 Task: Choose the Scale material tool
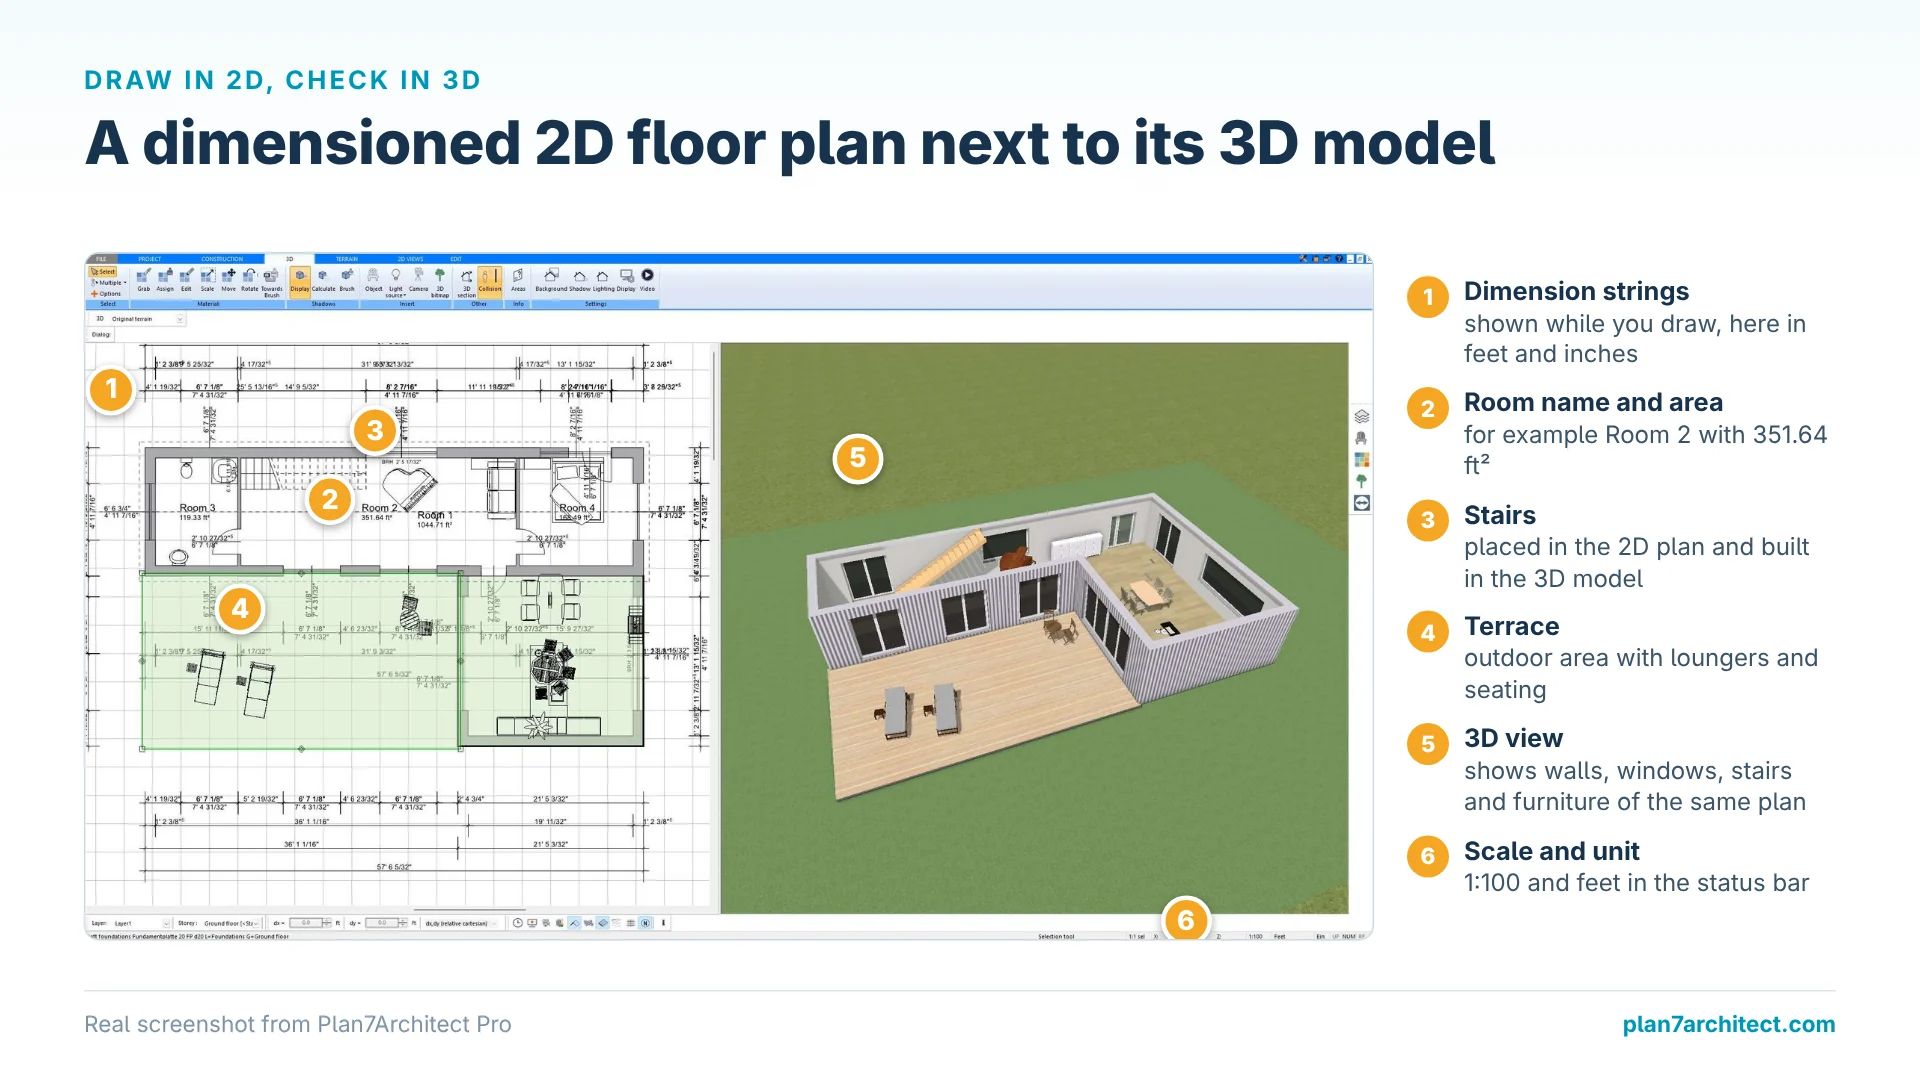point(207,280)
